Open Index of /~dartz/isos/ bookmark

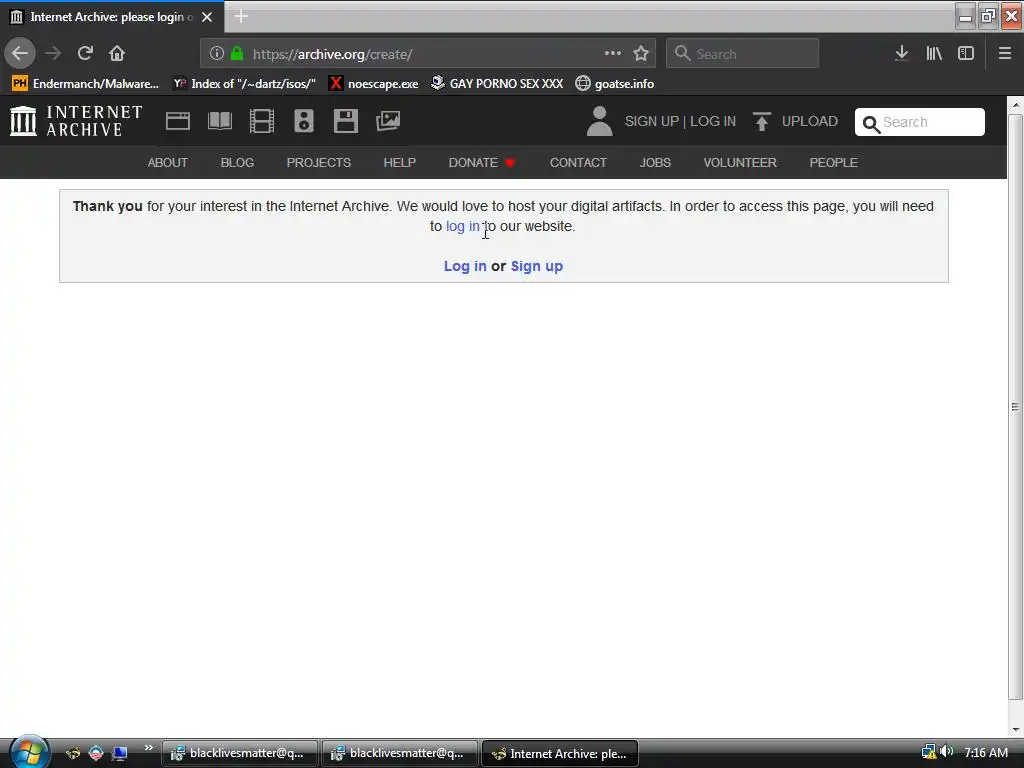pyautogui.click(x=244, y=84)
